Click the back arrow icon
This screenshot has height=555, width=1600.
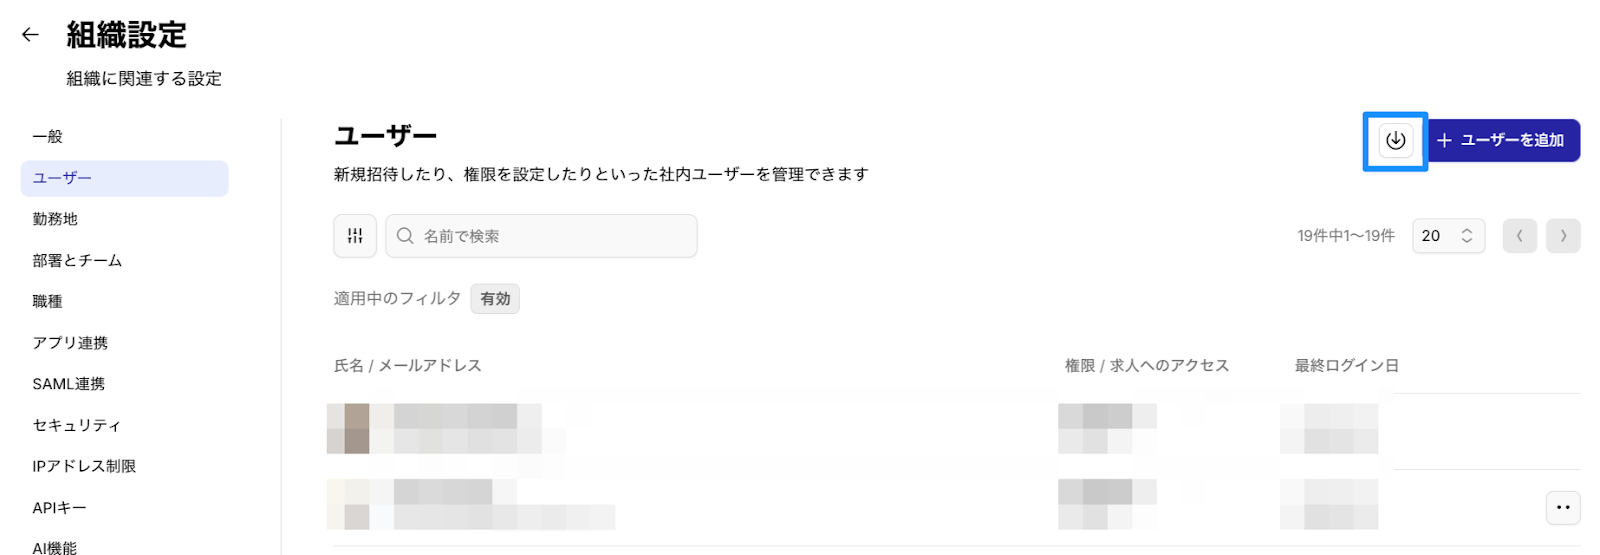(30, 35)
